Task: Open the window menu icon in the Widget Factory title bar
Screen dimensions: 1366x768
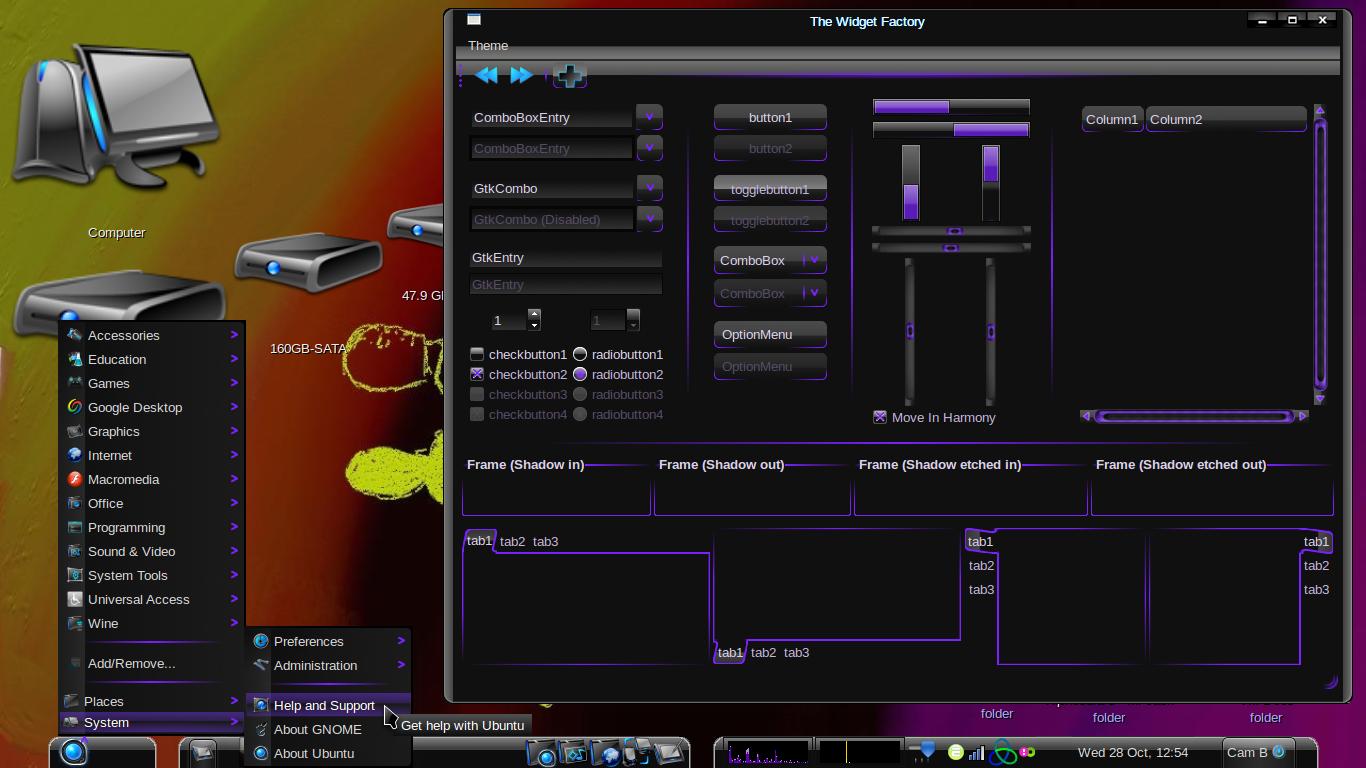Action: [474, 19]
